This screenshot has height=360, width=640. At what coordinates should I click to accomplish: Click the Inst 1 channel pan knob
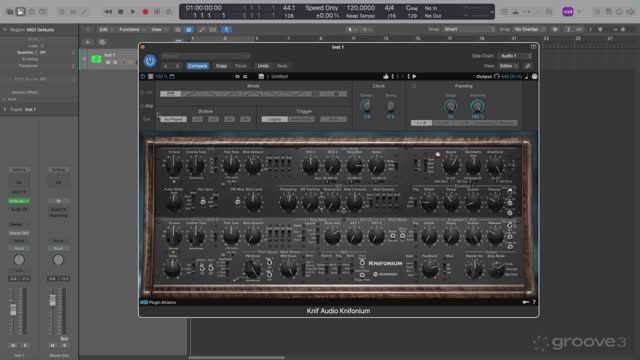click(x=19, y=260)
